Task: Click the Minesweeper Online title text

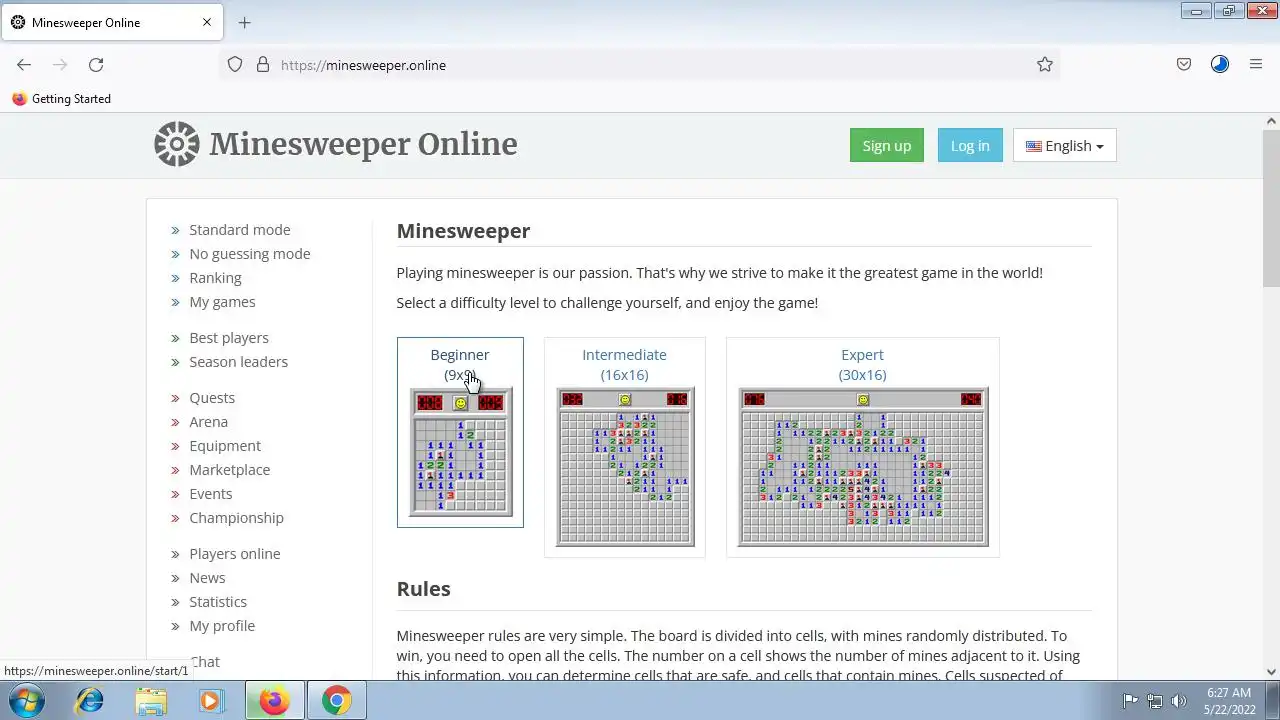Action: tap(363, 144)
